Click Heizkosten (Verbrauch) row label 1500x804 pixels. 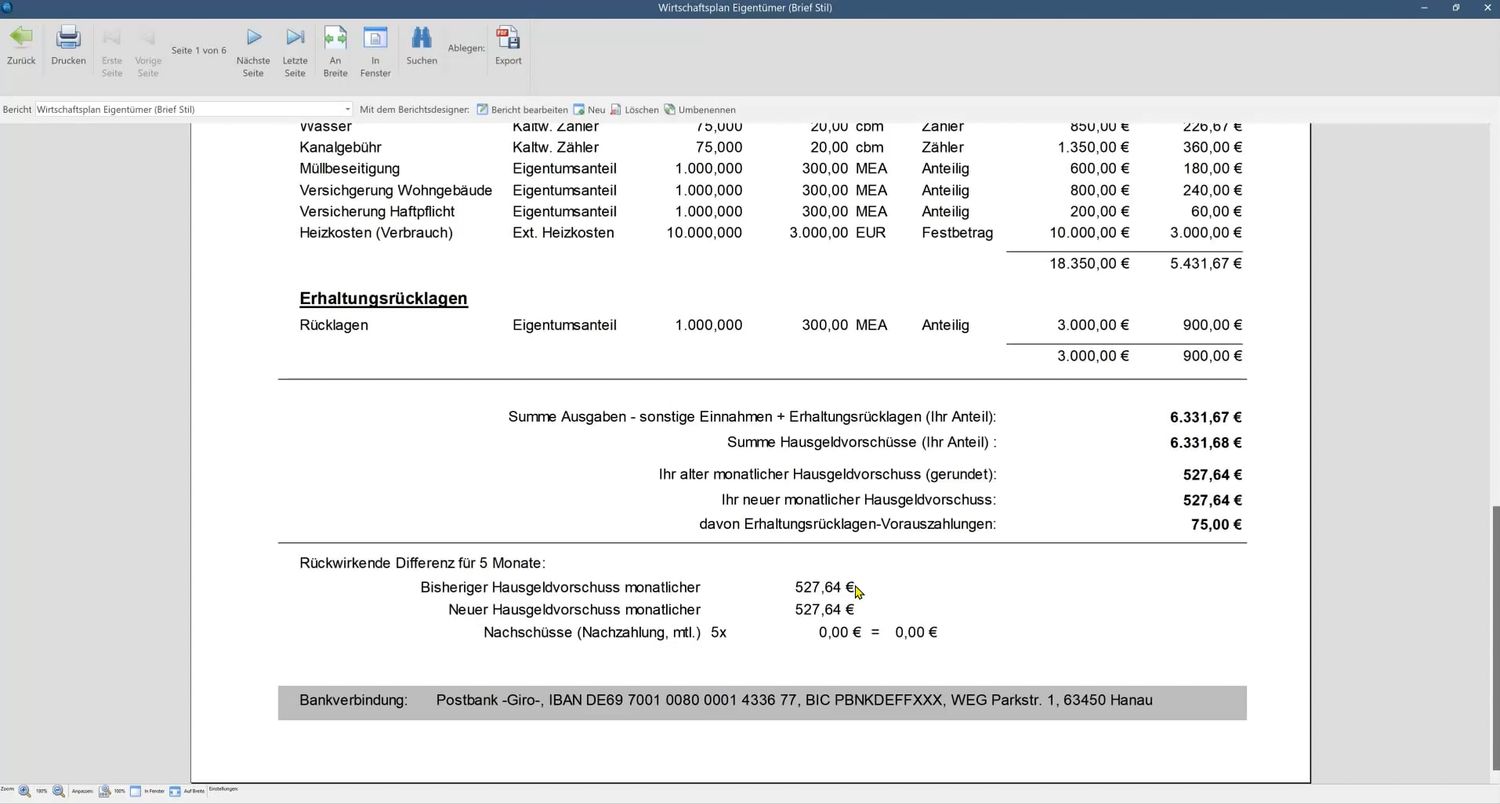tap(376, 233)
